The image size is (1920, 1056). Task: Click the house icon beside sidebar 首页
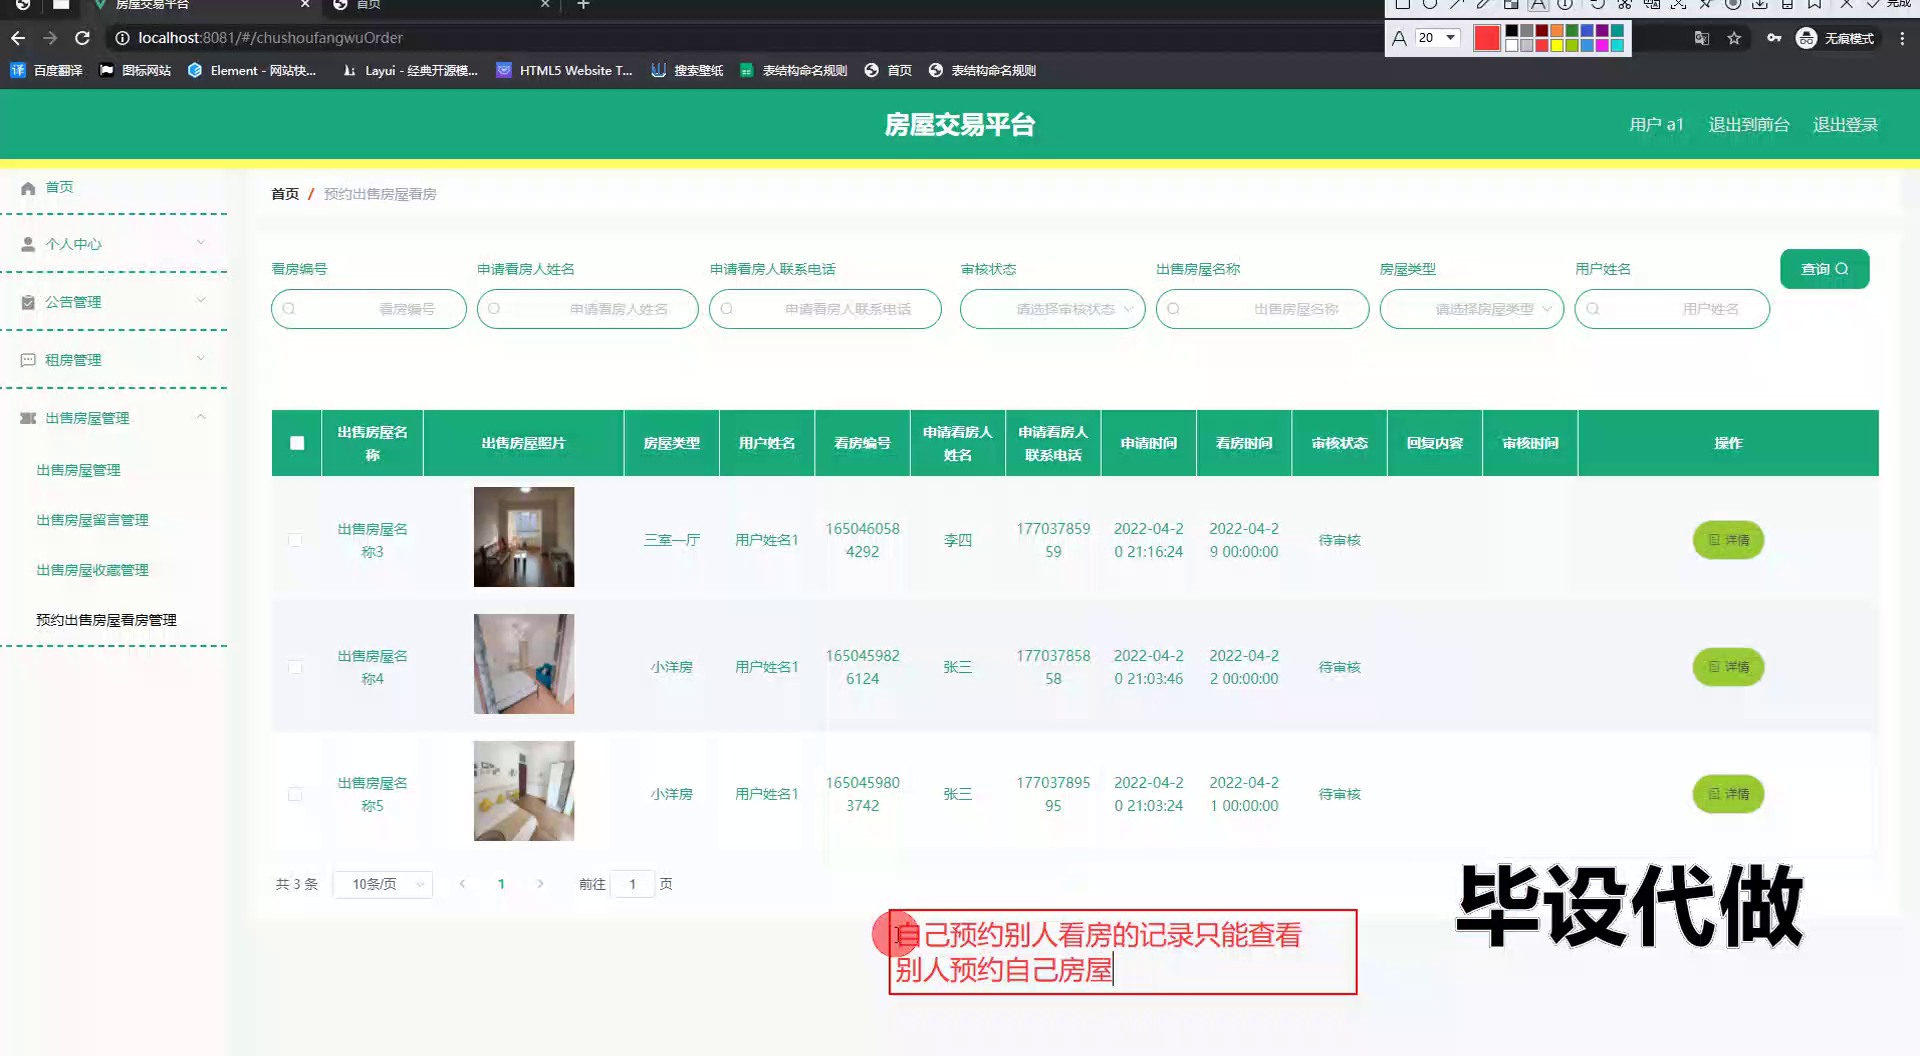click(x=28, y=188)
